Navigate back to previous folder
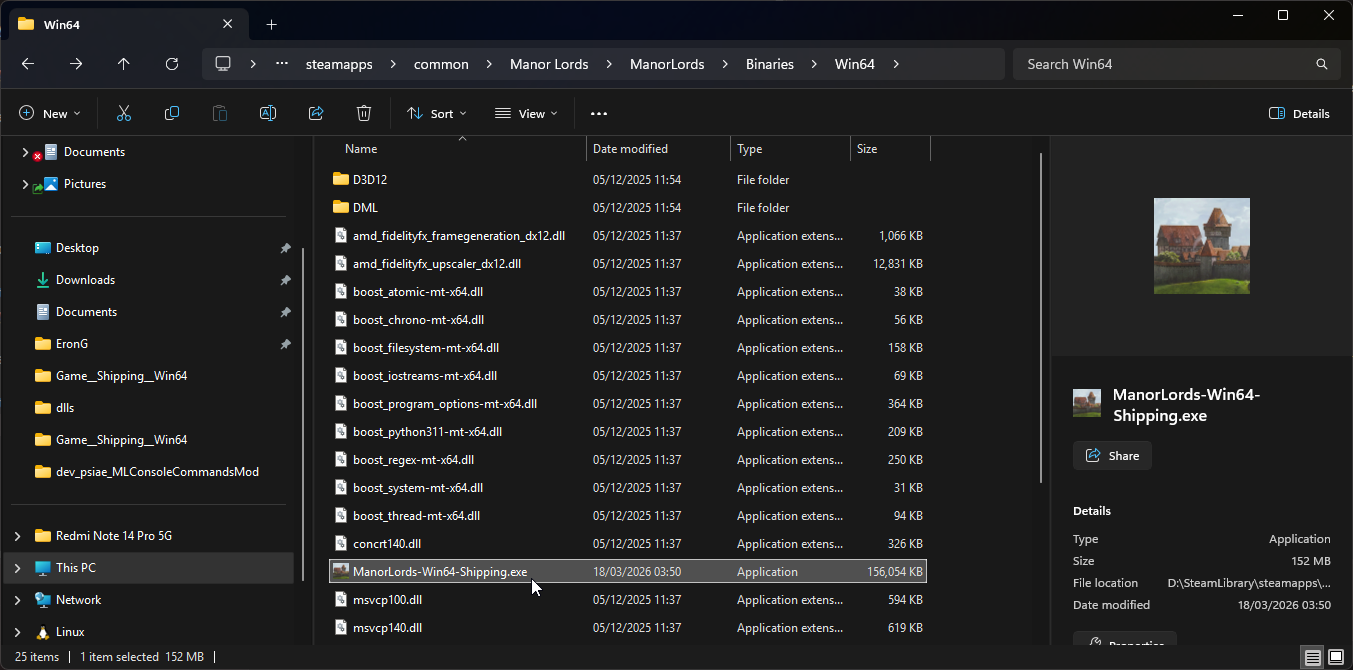1353x670 pixels. [28, 64]
